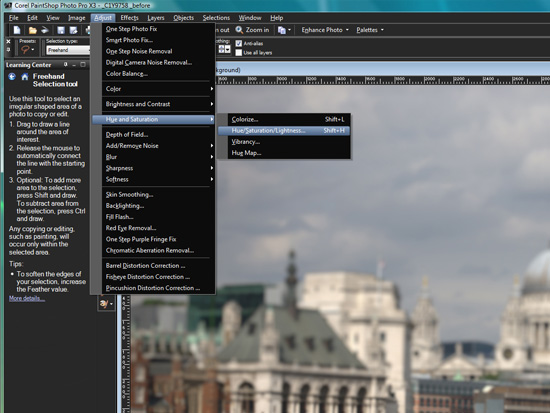Open the Edit menu
550x413 pixels.
pyautogui.click(x=32, y=18)
